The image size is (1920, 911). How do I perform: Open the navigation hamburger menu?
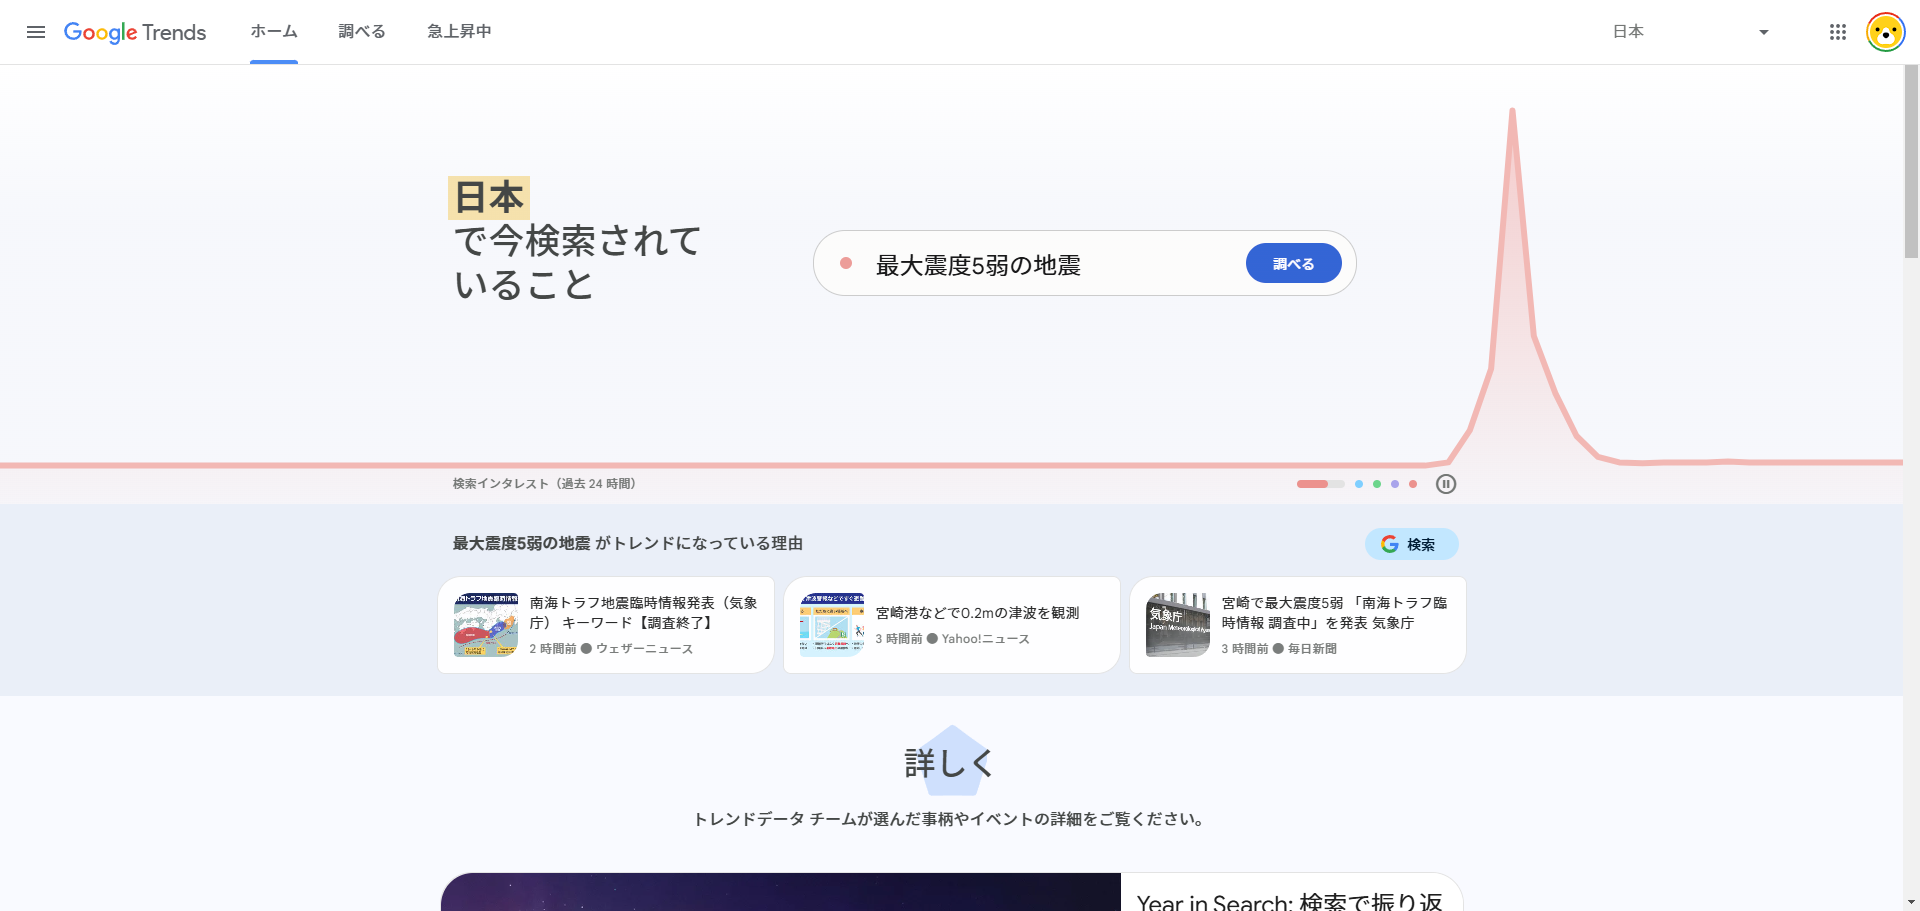36,31
